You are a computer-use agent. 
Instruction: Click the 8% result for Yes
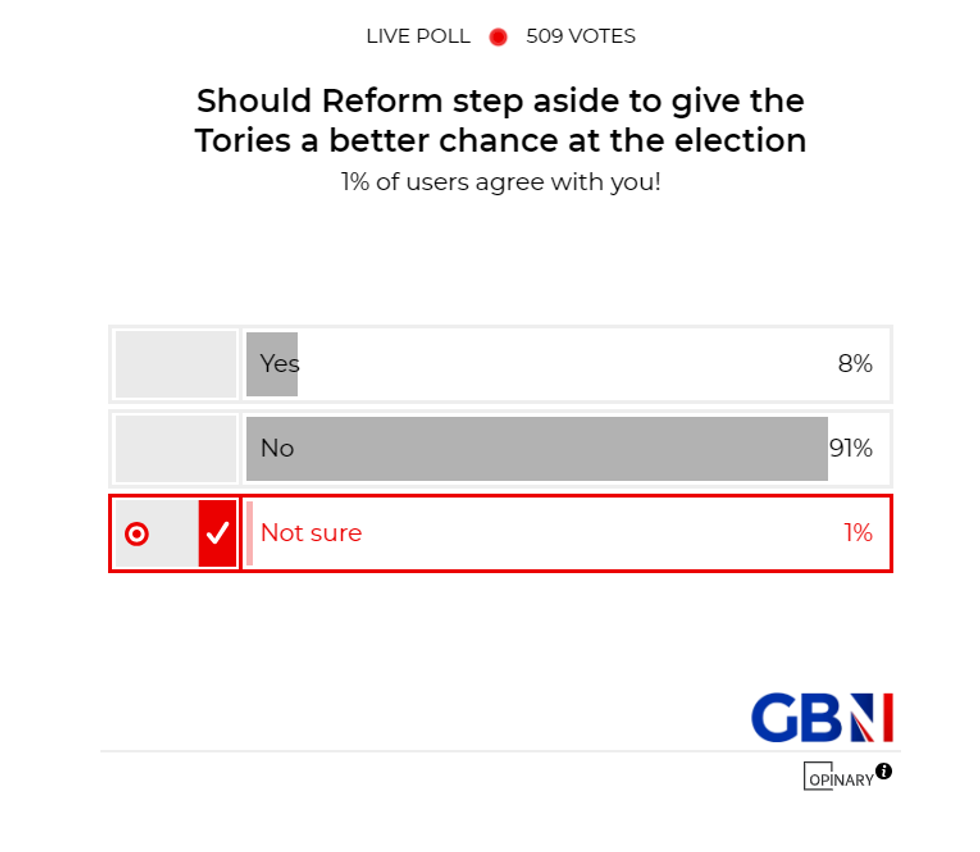tap(855, 364)
